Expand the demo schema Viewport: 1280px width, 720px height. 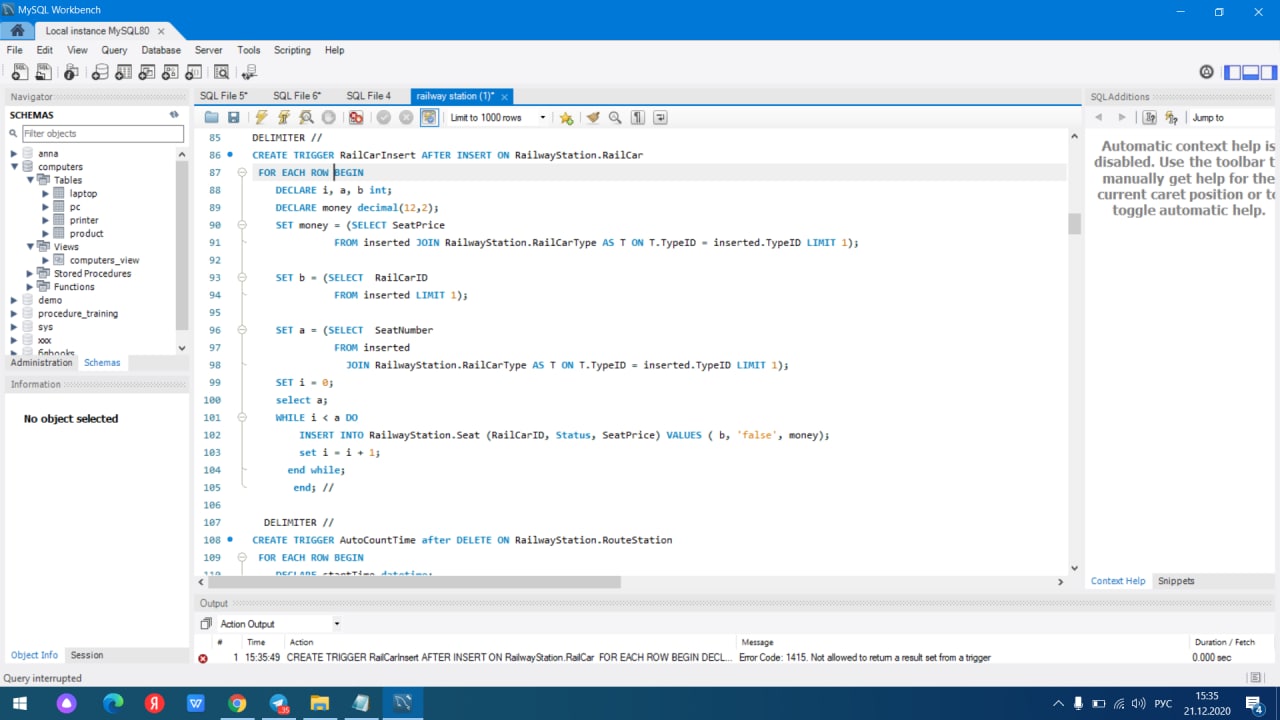14,300
